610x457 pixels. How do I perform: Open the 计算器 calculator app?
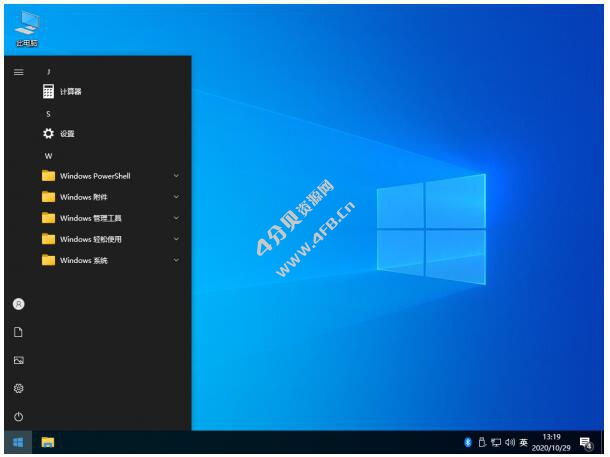click(x=70, y=91)
